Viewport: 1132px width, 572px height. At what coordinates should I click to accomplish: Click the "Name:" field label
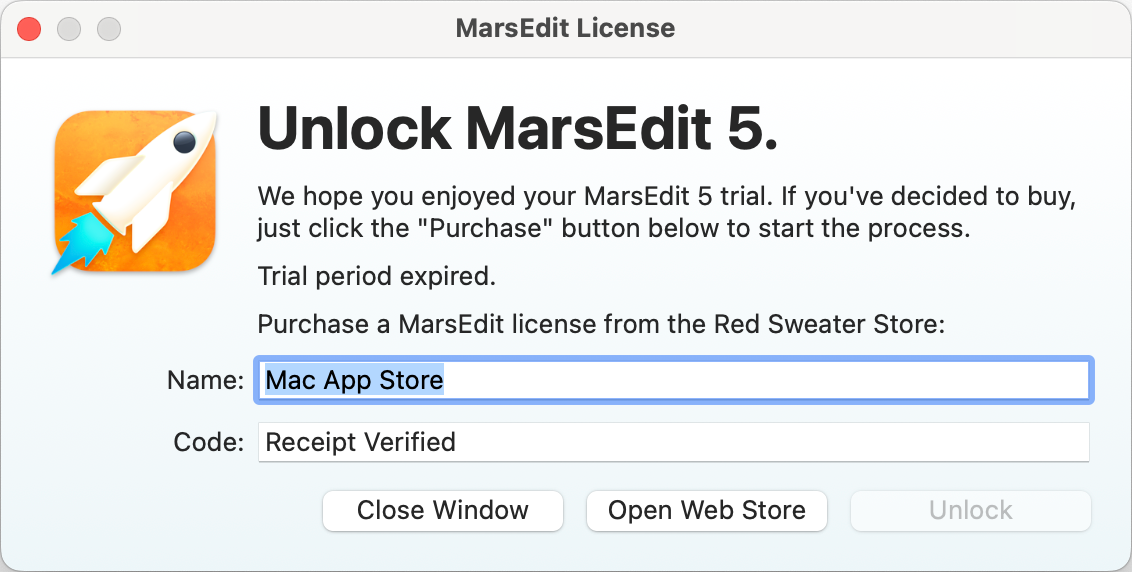click(205, 380)
